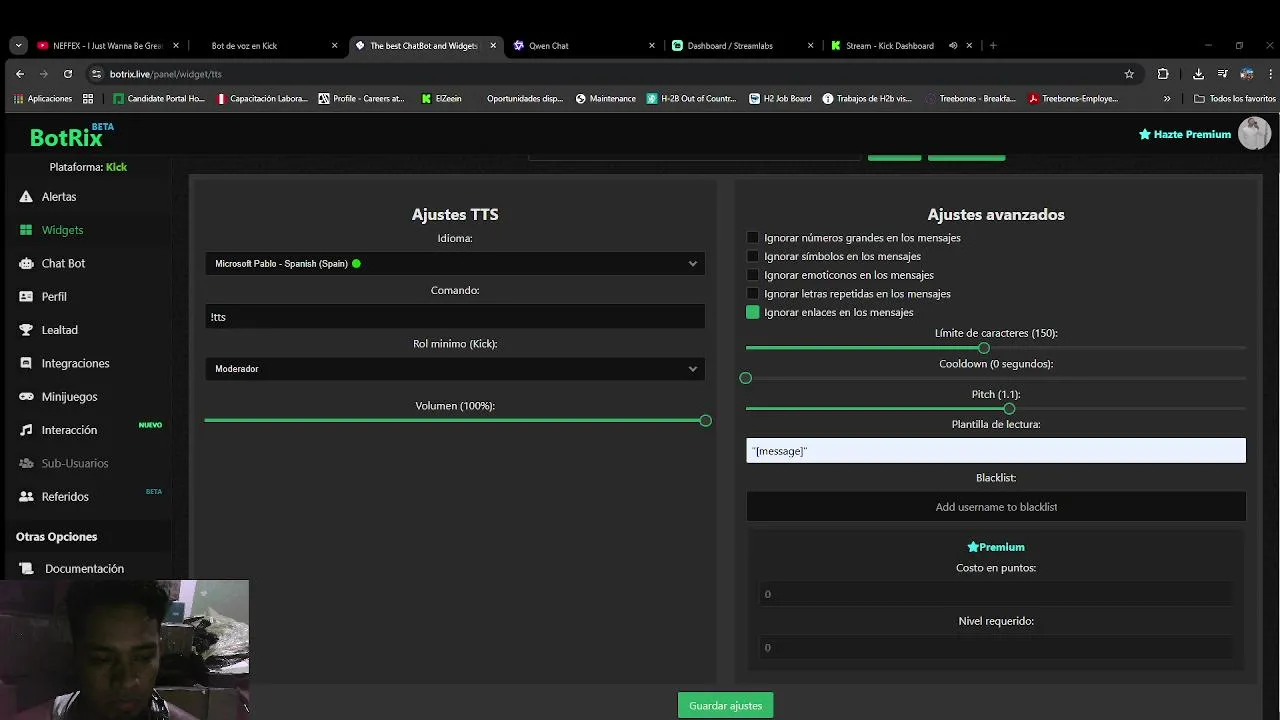1280x720 pixels.
Task: Expand the hidden bookmarks chevron
Action: pyautogui.click(x=1166, y=99)
